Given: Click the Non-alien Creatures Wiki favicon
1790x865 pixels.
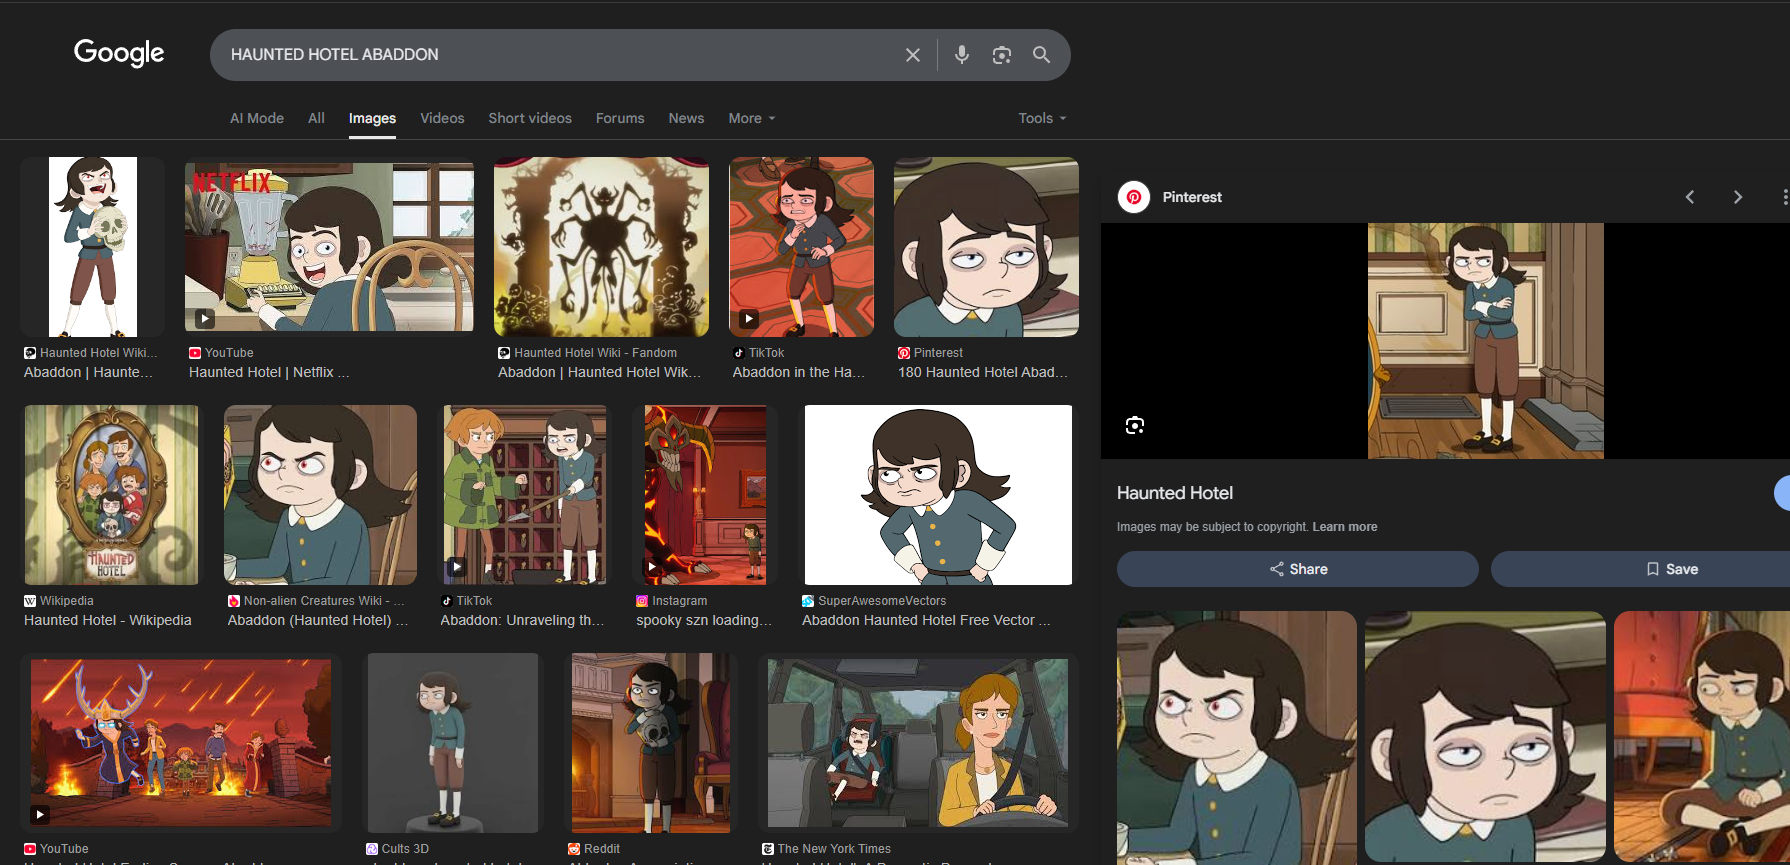Looking at the screenshot, I should click(x=234, y=601).
